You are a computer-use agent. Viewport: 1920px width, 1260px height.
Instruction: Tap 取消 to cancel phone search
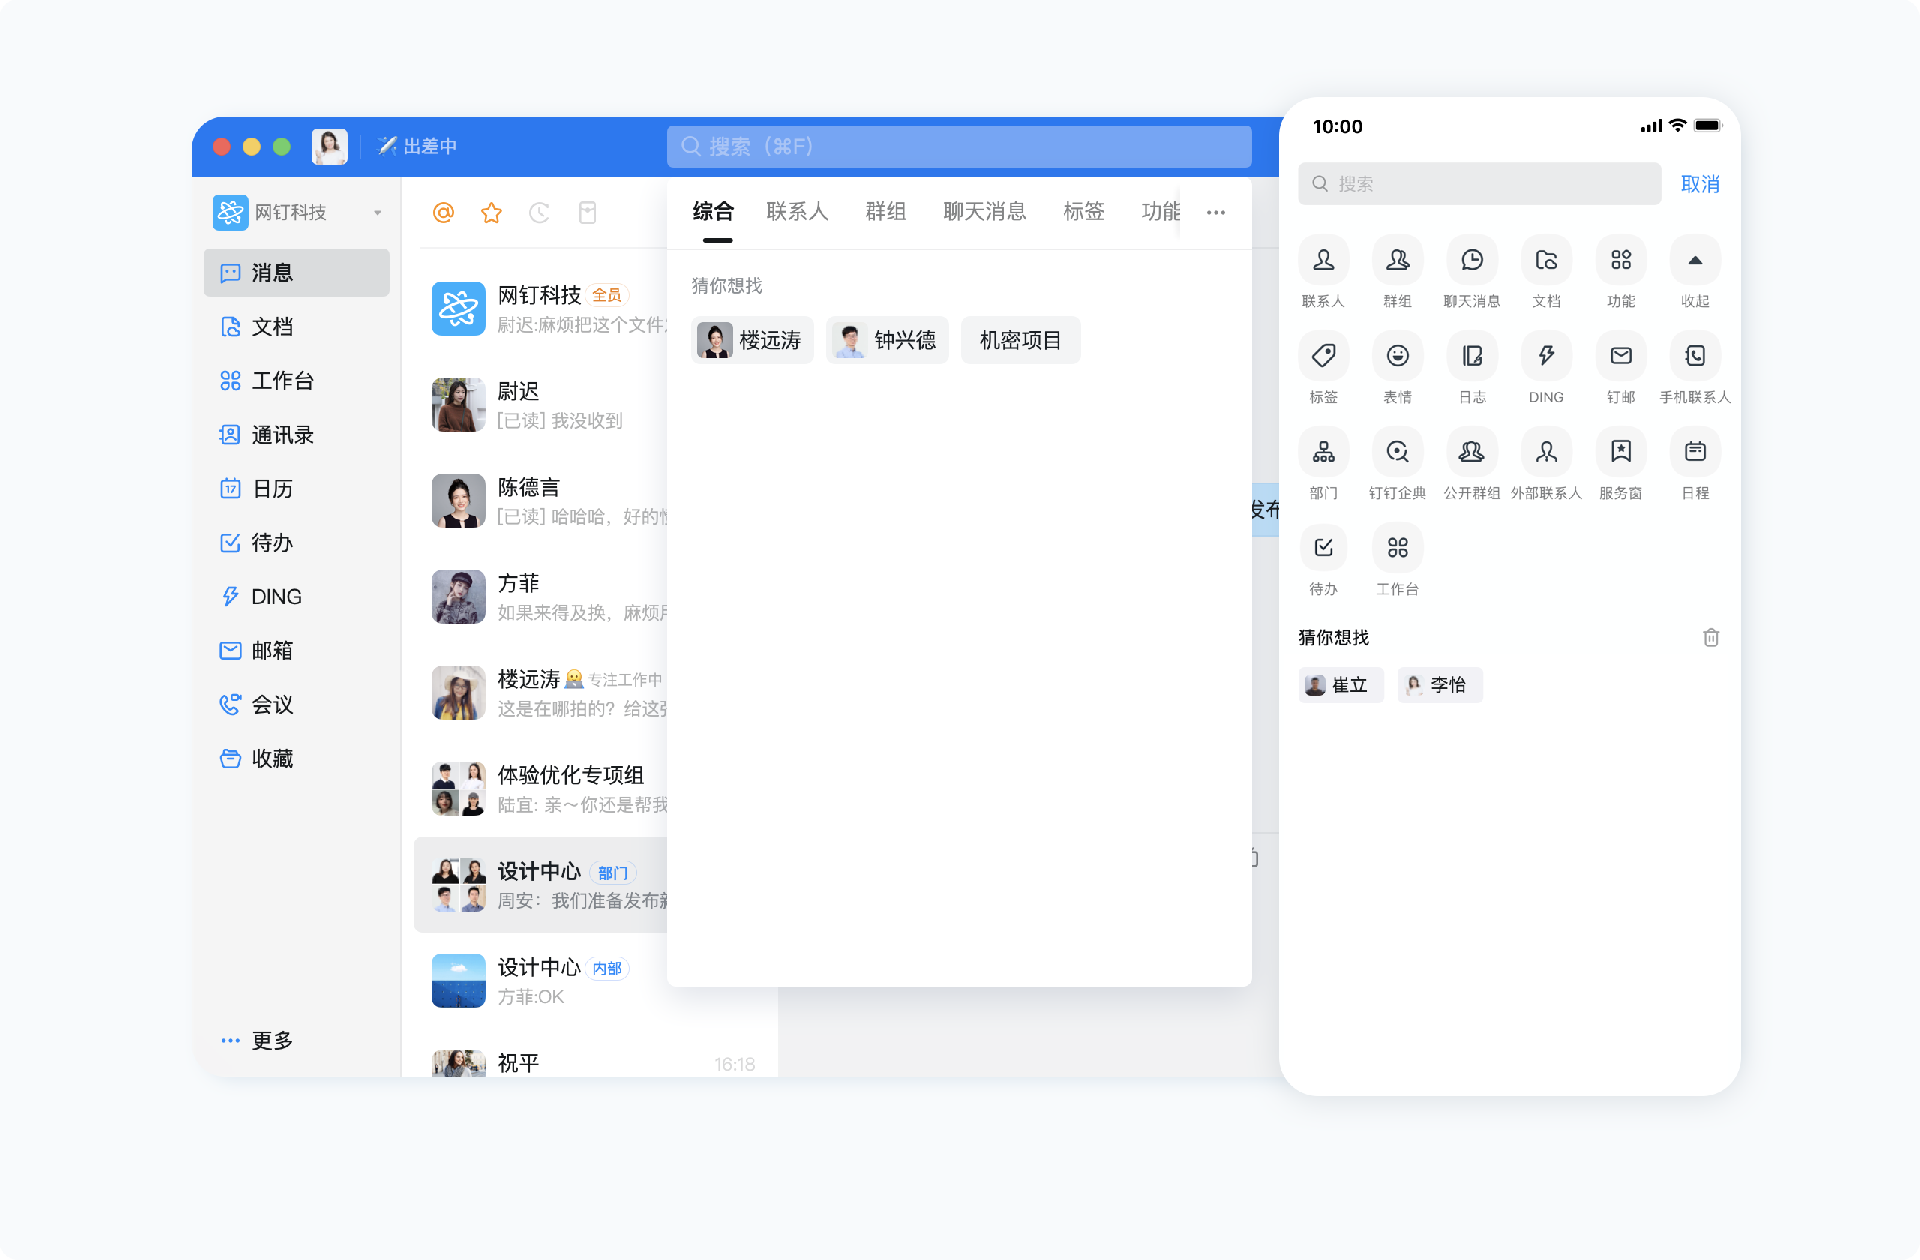coord(1700,184)
